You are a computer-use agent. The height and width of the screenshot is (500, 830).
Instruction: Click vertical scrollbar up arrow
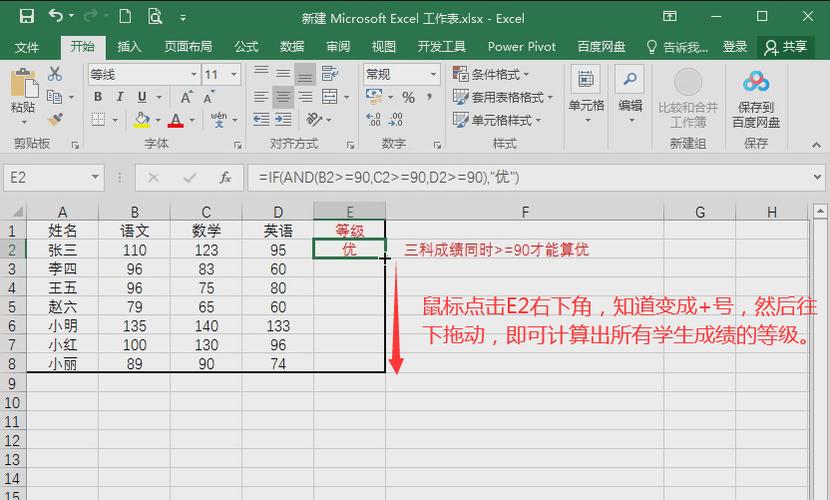point(820,212)
